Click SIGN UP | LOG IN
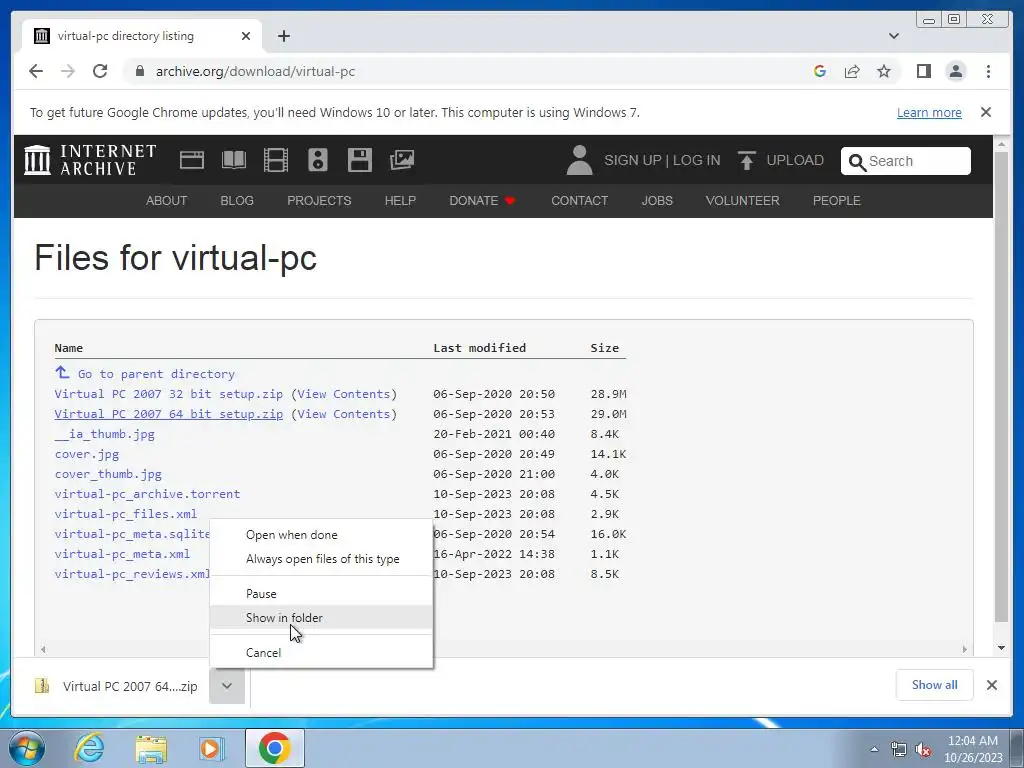The height and width of the screenshot is (768, 1024). tap(662, 161)
